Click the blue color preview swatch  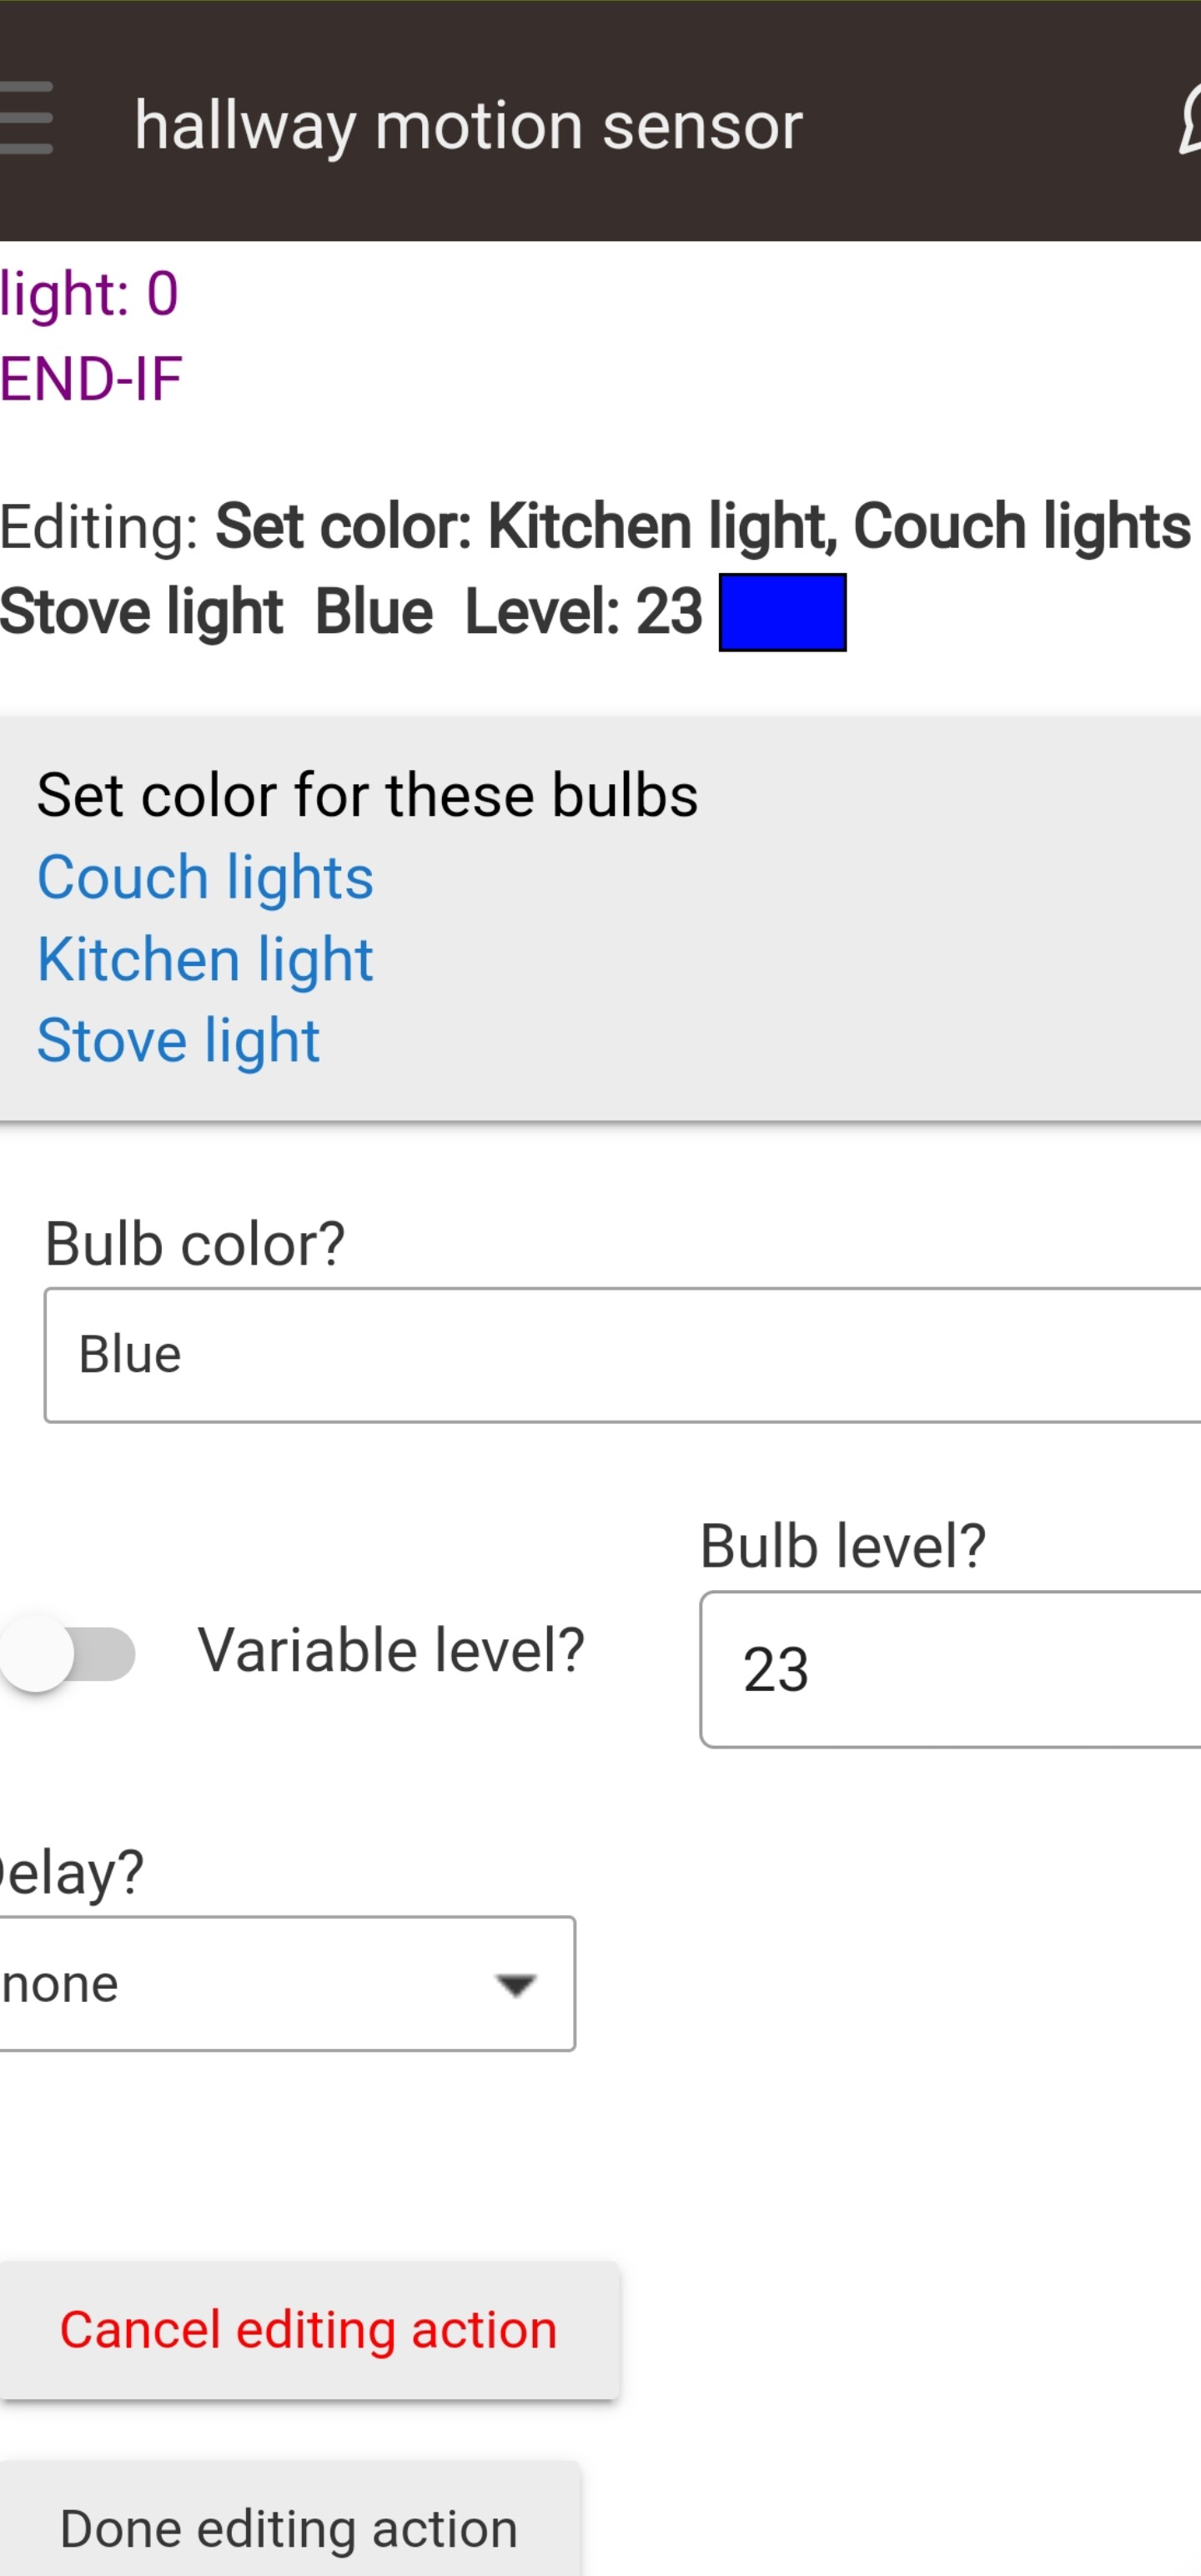tap(782, 613)
